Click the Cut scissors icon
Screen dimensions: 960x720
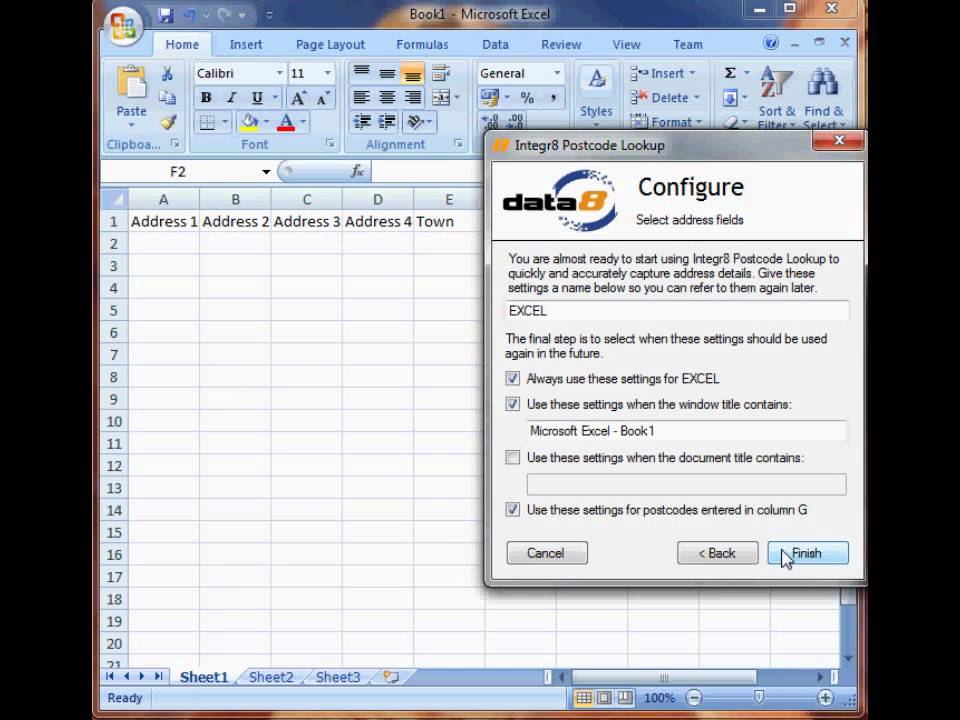[167, 74]
